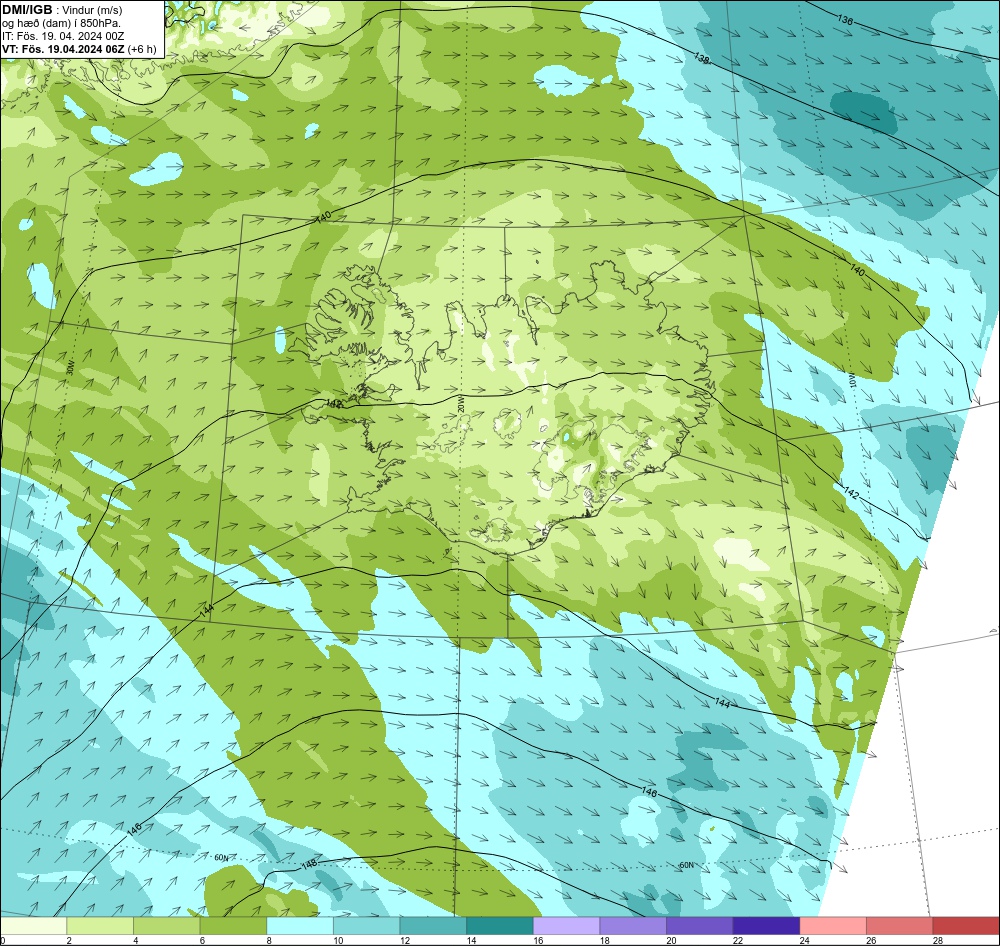1000x946 pixels.
Task: Click the '140' contour label northwest of Iceland
Action: (324, 218)
